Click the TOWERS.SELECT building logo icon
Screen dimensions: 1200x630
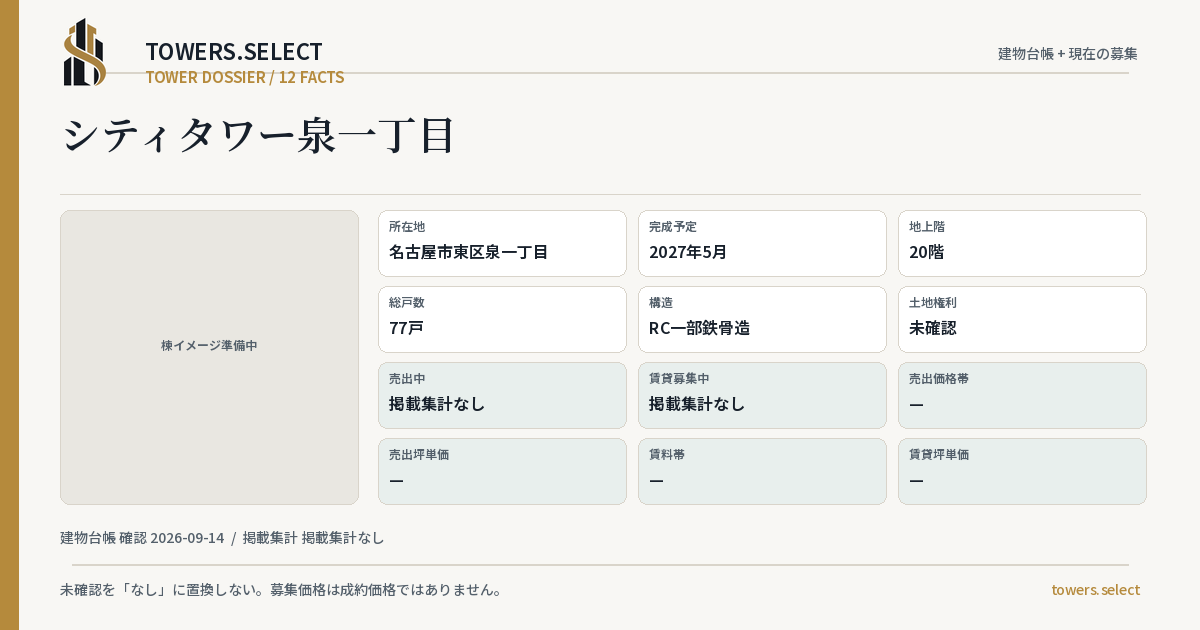pyautogui.click(x=85, y=52)
